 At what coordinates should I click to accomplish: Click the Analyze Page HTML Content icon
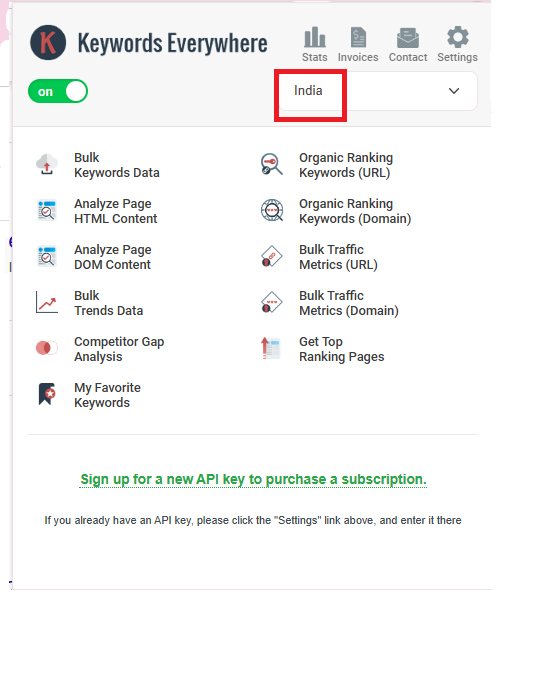[x=47, y=211]
